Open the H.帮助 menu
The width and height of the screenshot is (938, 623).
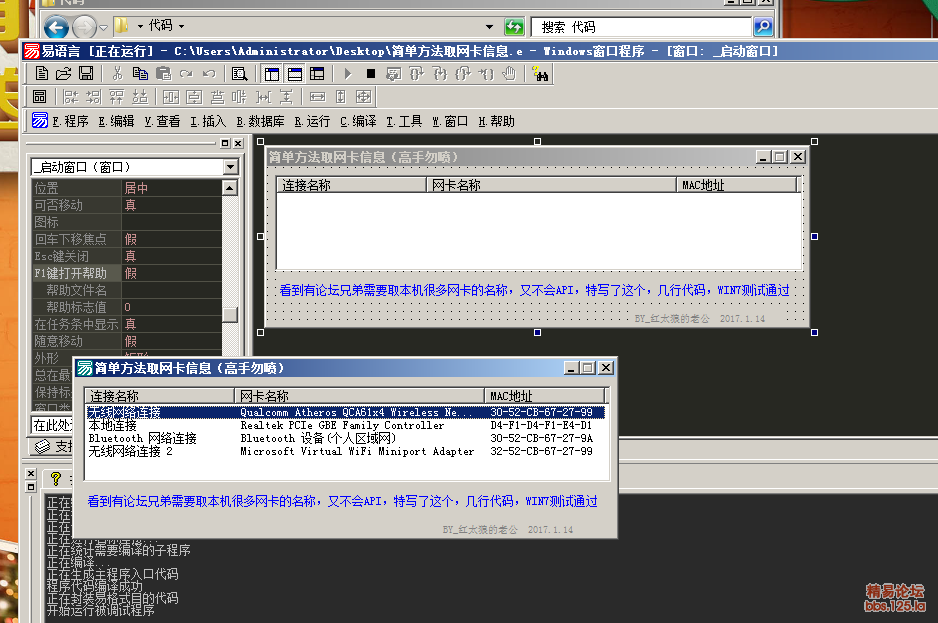497,121
